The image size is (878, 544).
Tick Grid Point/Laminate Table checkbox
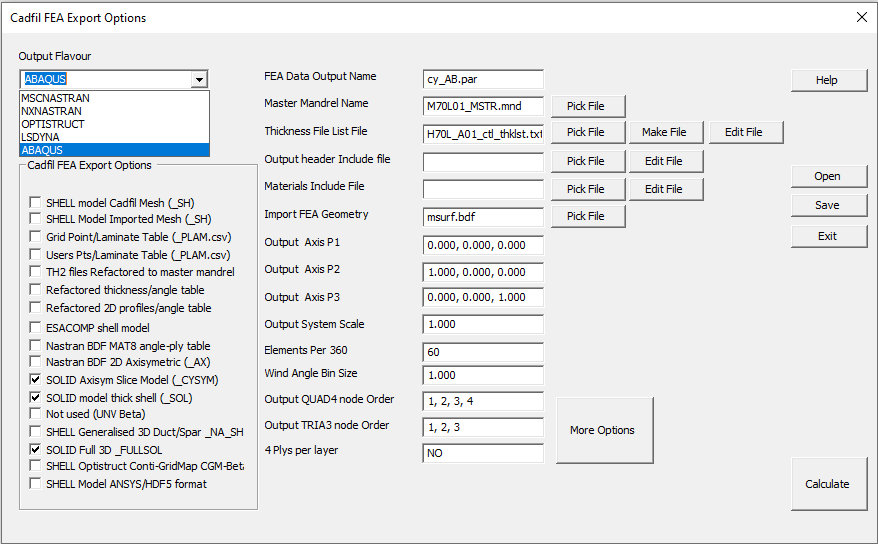coord(35,236)
